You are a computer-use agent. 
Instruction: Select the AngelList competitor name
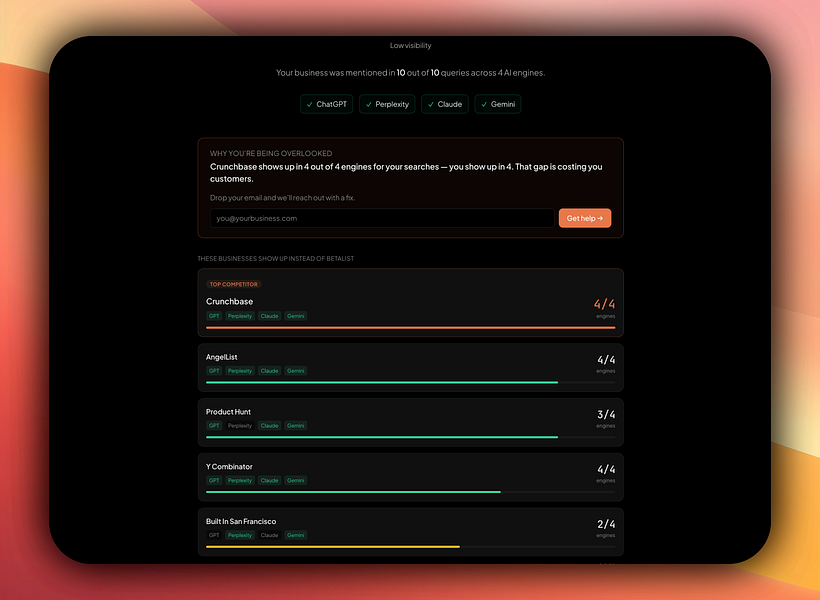[222, 357]
